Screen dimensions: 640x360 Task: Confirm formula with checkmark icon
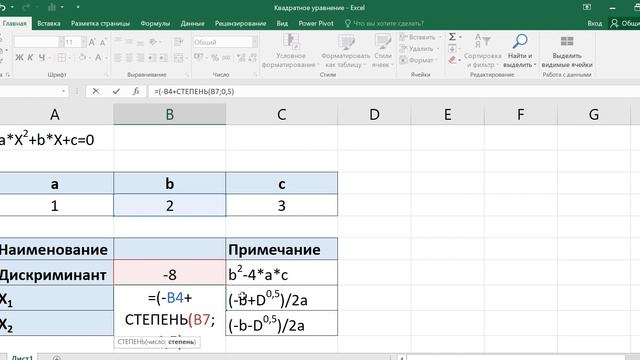click(116, 91)
